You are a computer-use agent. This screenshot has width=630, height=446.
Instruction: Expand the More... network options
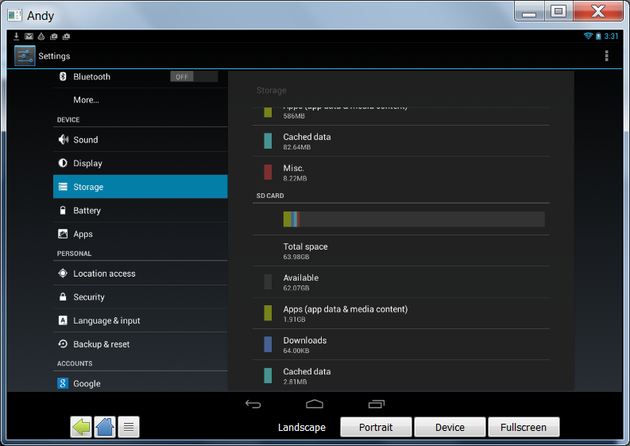(x=140, y=100)
